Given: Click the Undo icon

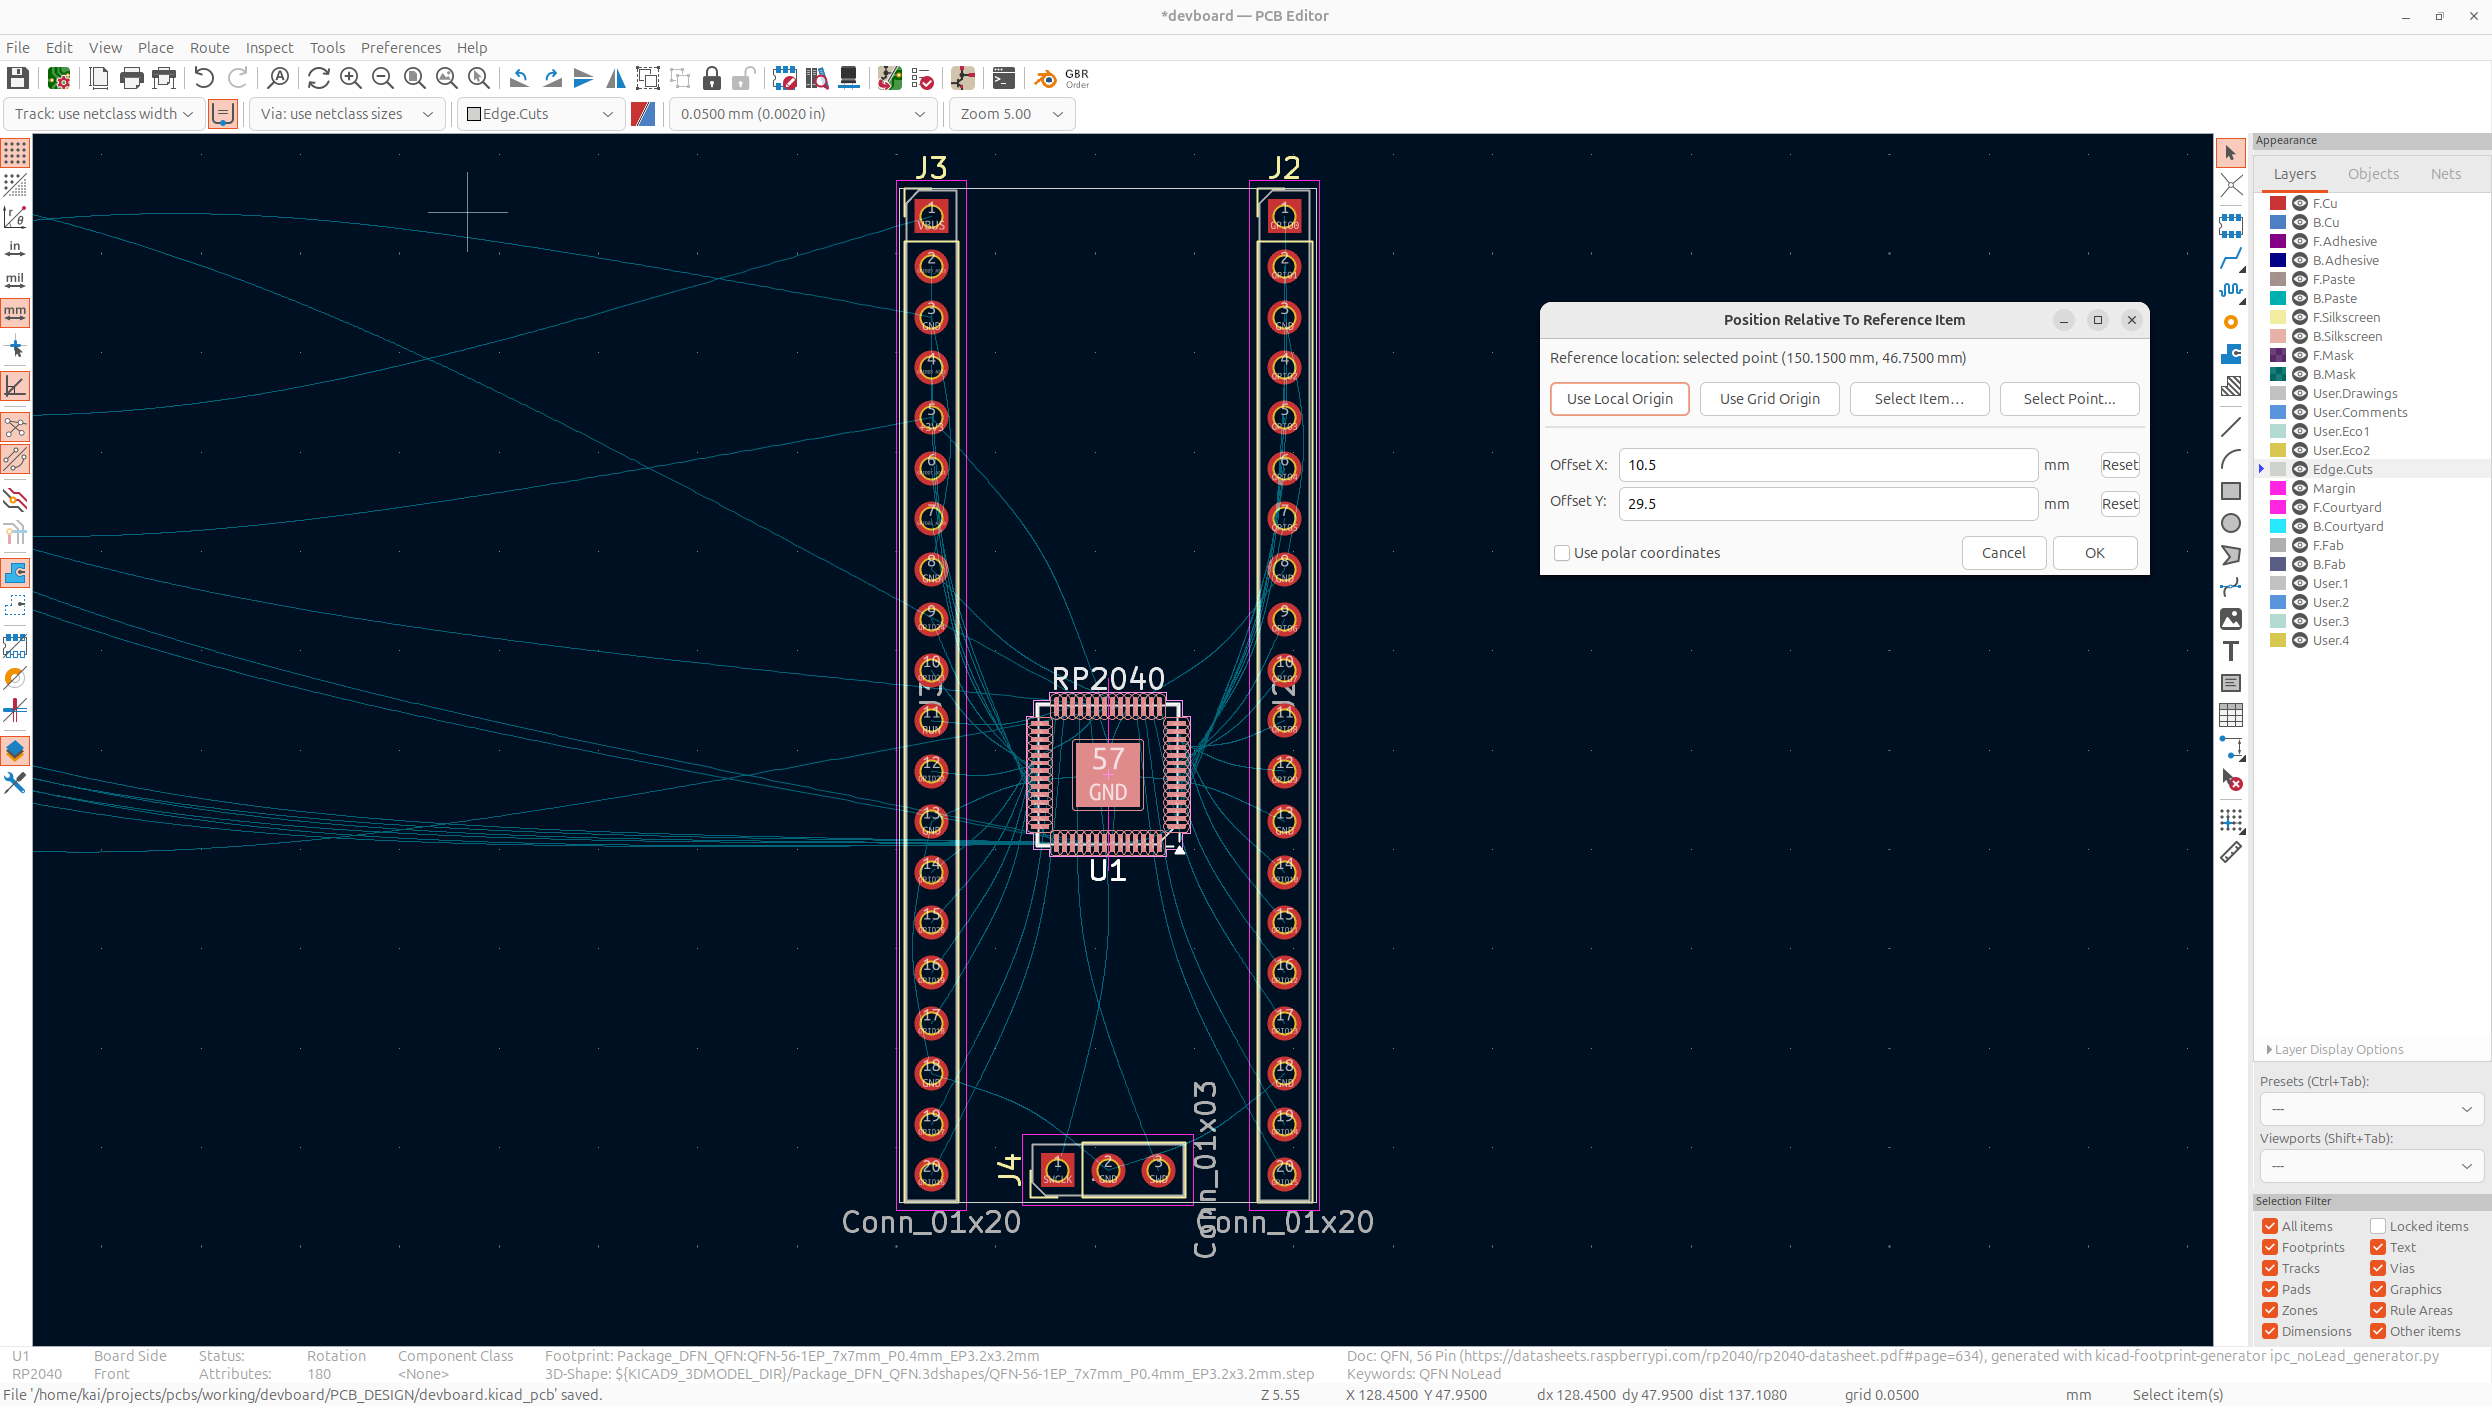Looking at the screenshot, I should (x=204, y=78).
